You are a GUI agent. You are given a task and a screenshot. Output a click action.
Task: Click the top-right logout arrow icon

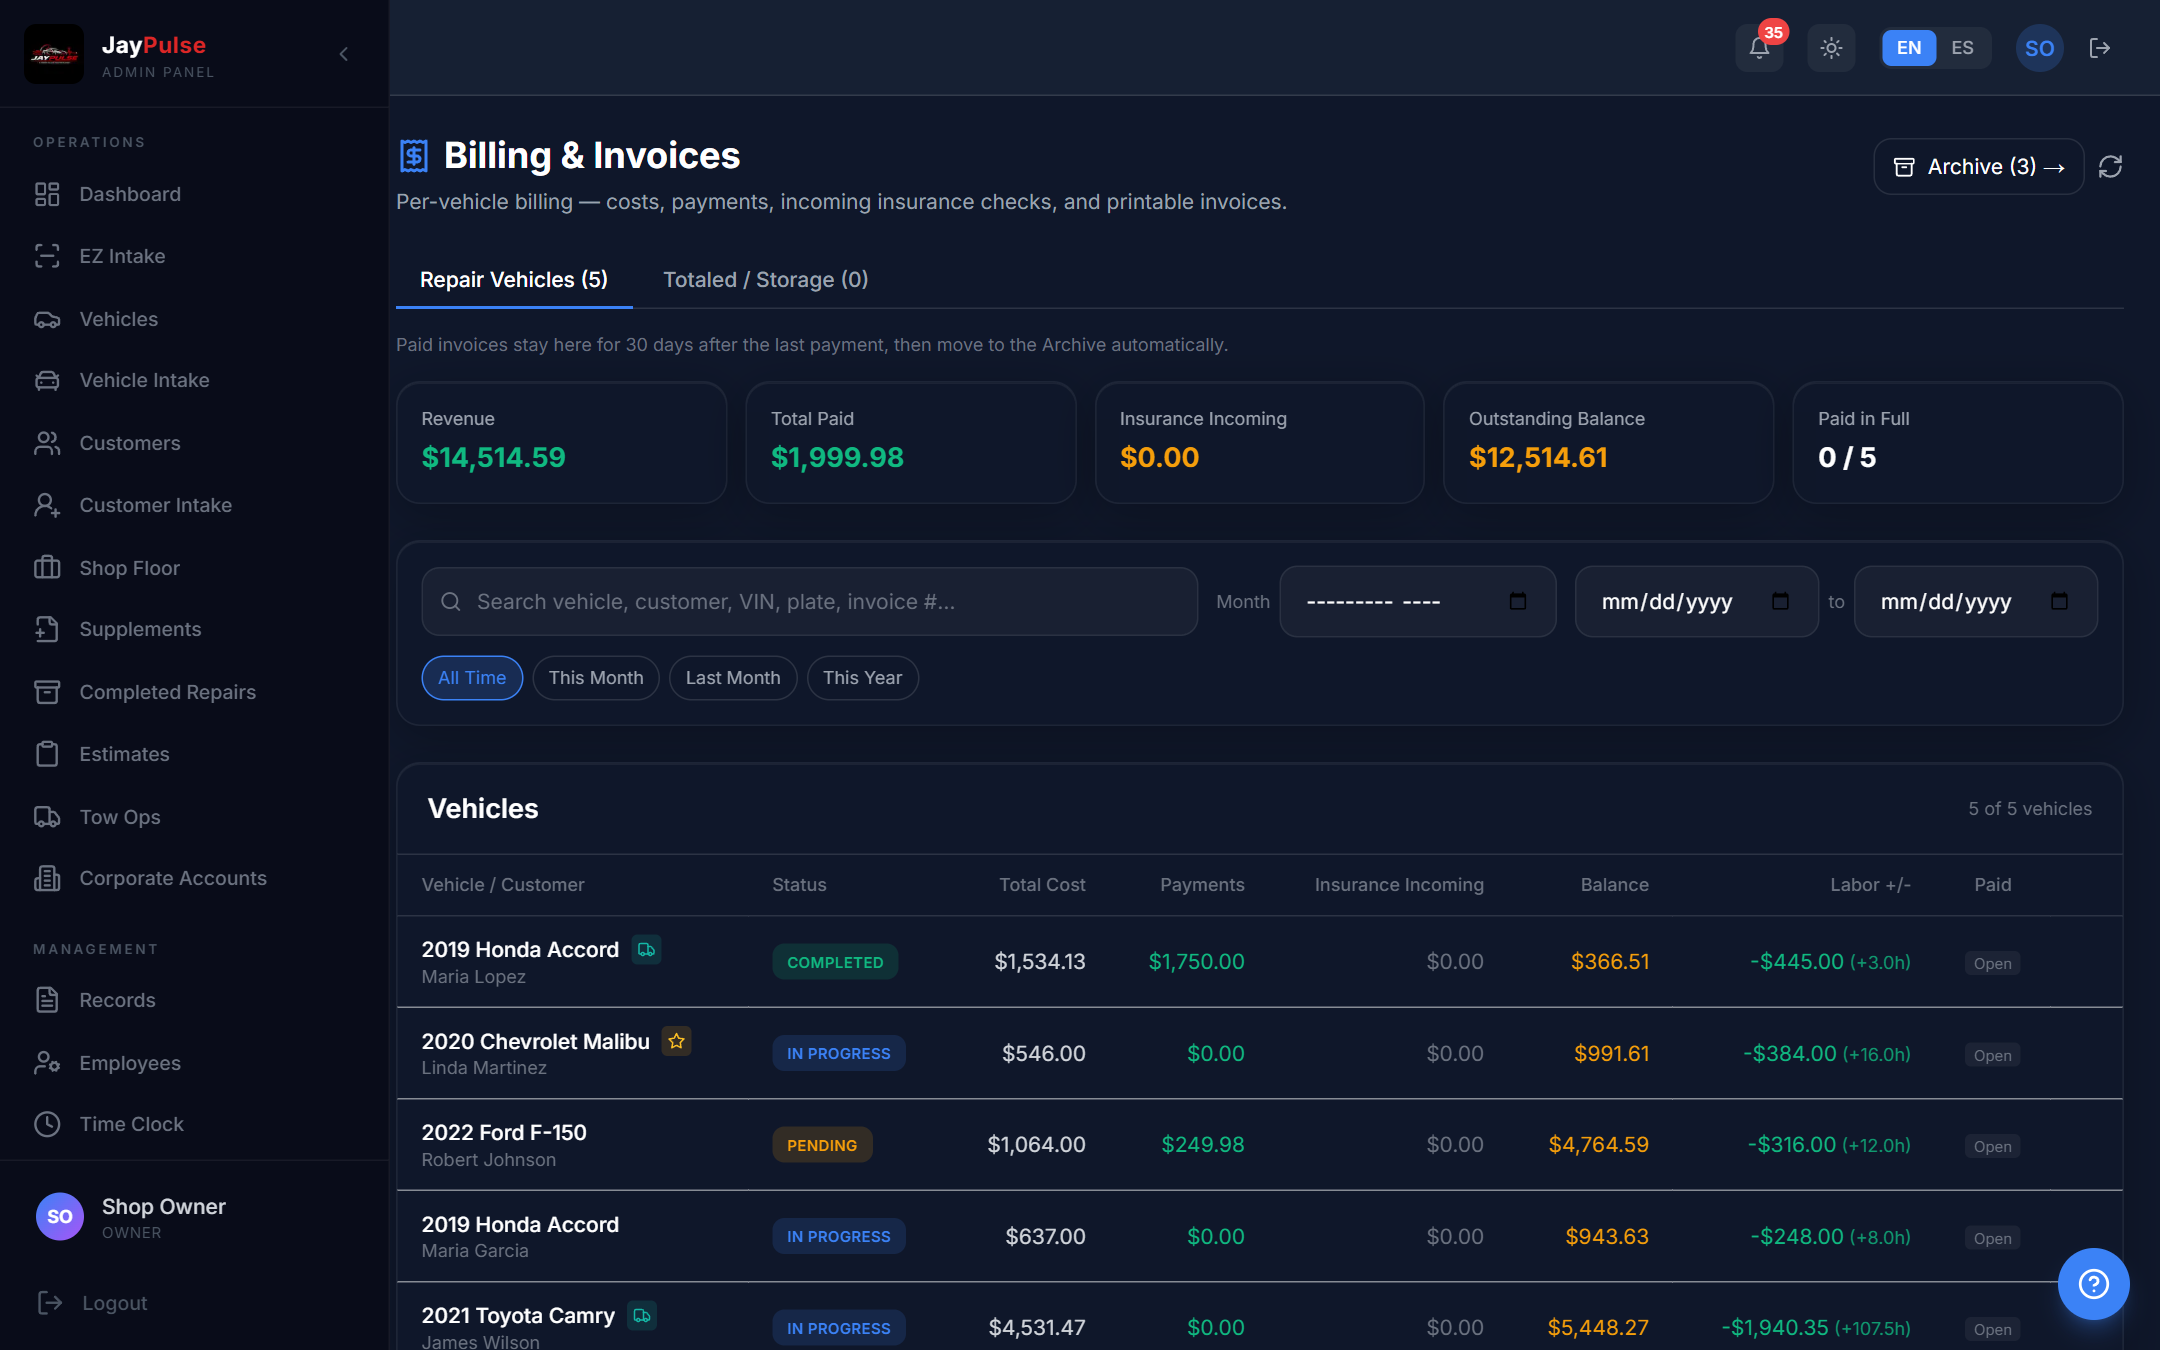click(2100, 48)
